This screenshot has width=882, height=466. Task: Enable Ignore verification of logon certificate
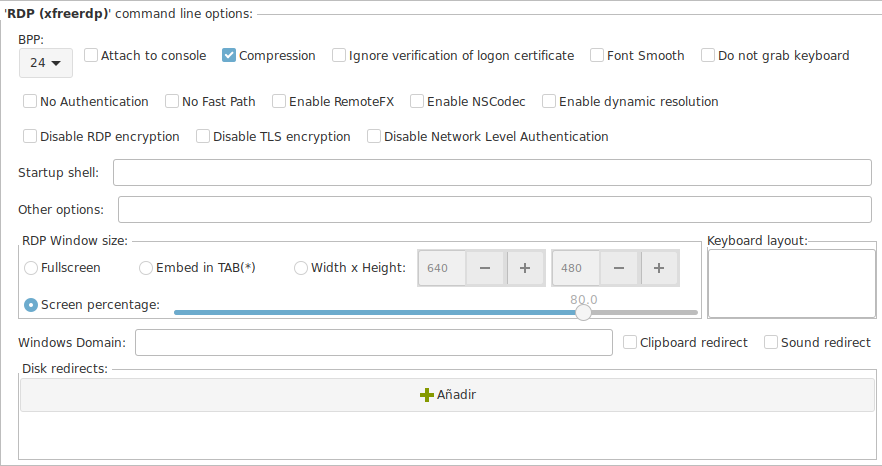(x=339, y=55)
